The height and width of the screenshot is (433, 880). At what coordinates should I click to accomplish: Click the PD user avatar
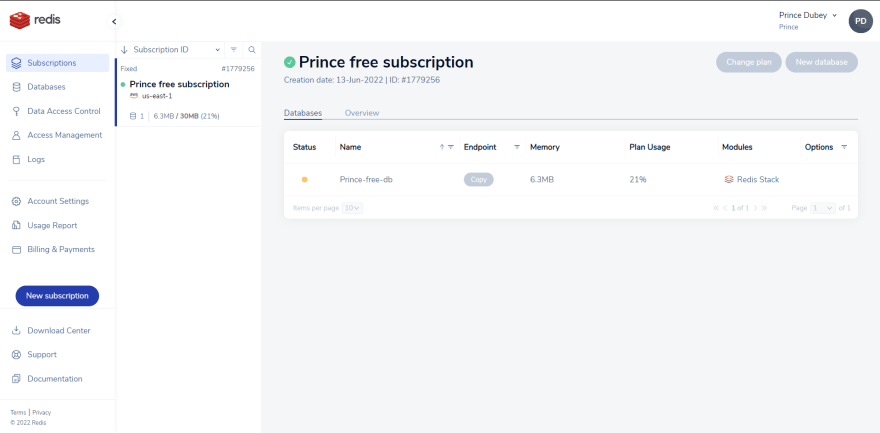[860, 21]
